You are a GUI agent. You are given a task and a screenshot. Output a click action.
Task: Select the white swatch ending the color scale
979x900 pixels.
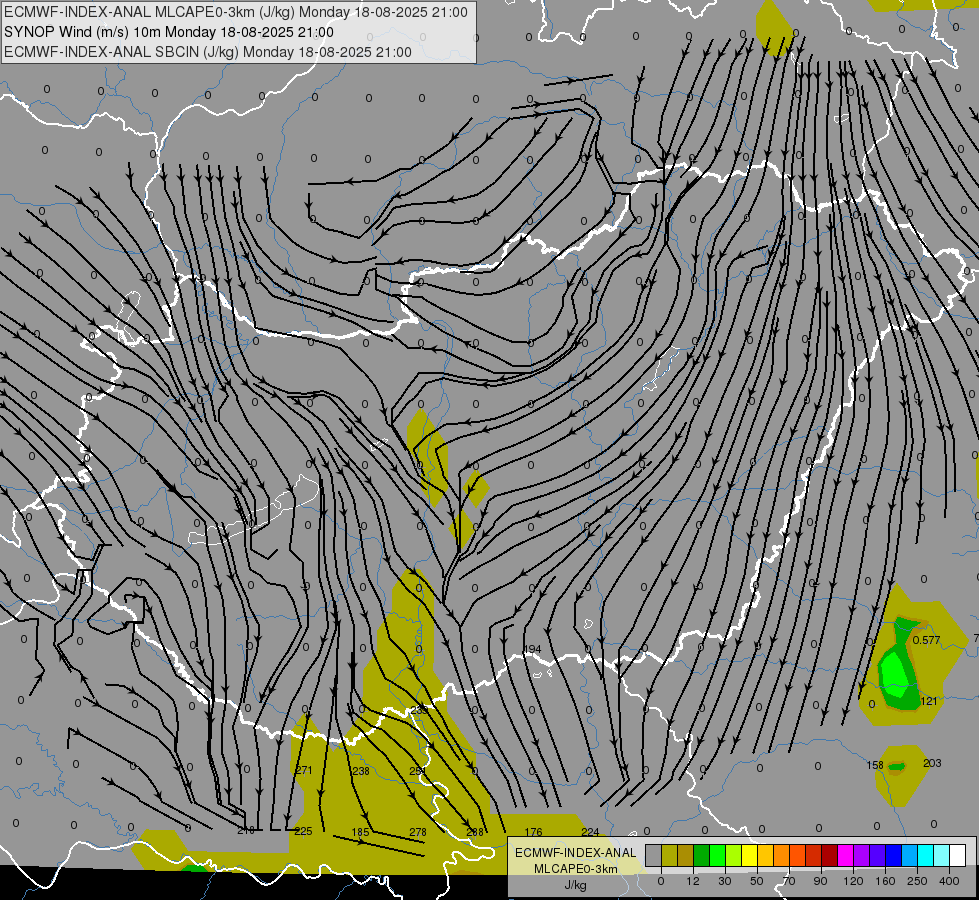pyautogui.click(x=957, y=855)
